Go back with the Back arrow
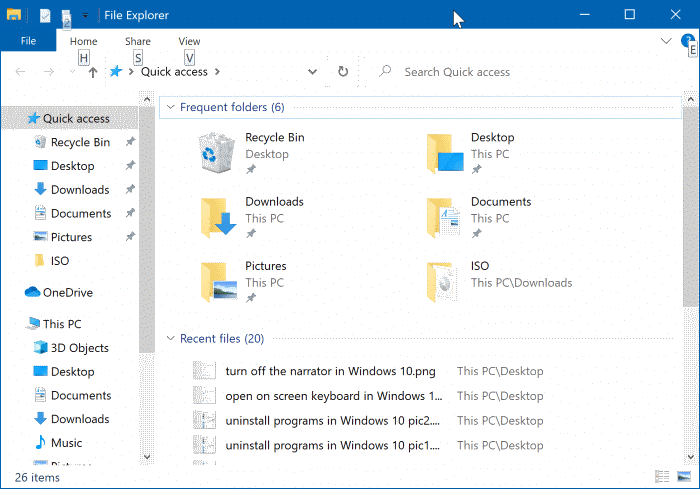Screen dimensions: 700x489 [x=20, y=71]
